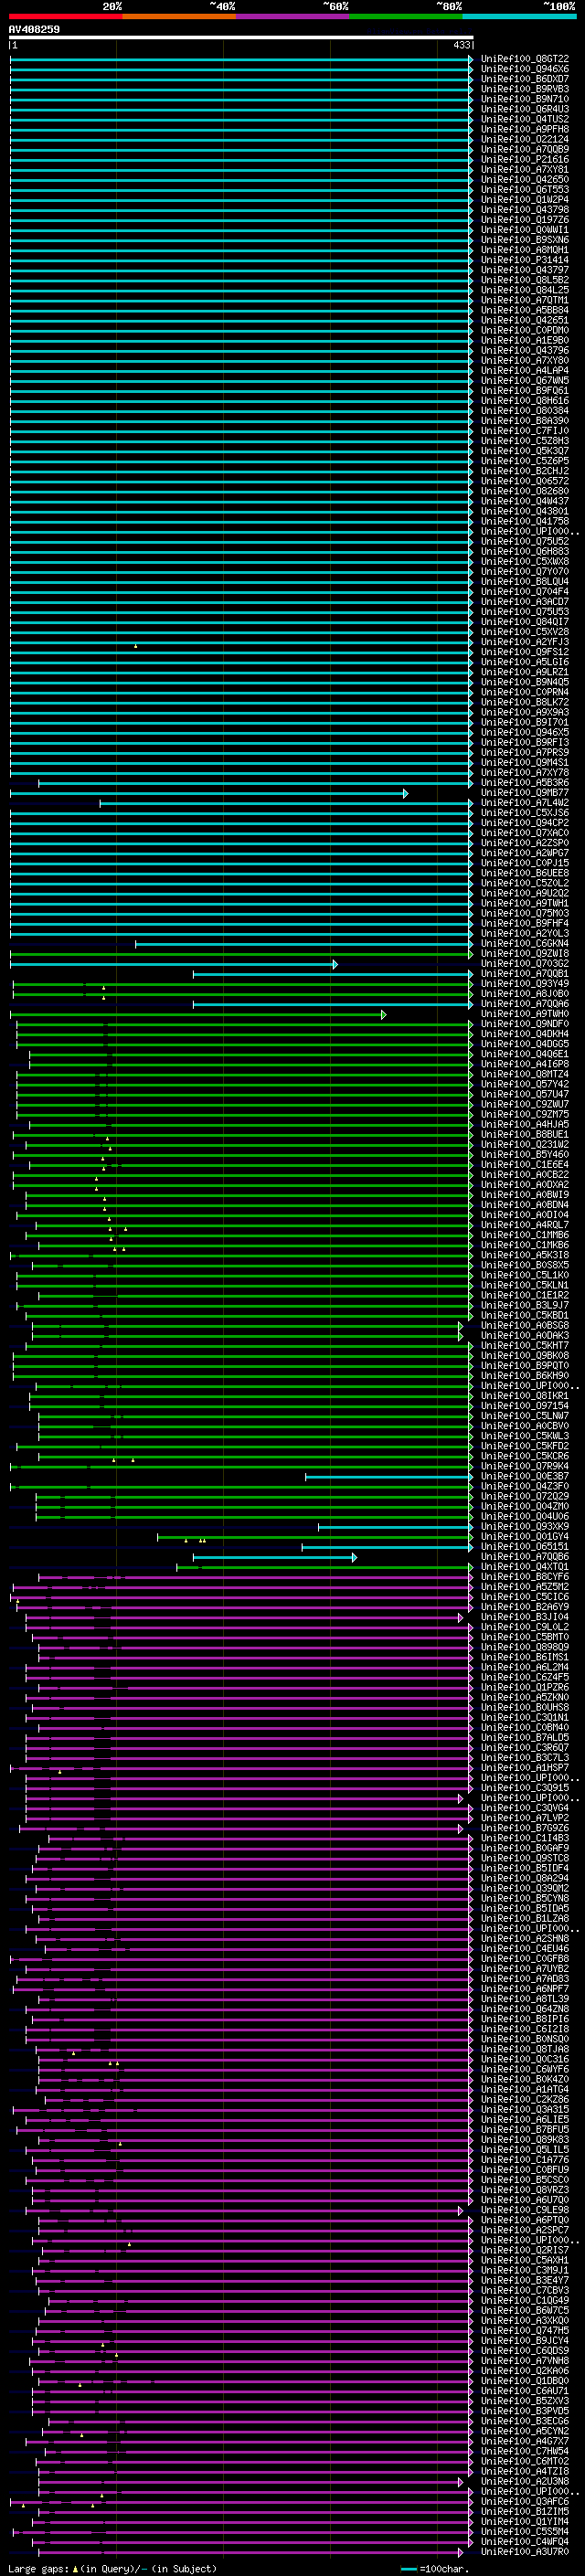Click the UniRef100_B5Y460 label
The image size is (585, 2576).
click(x=525, y=1156)
